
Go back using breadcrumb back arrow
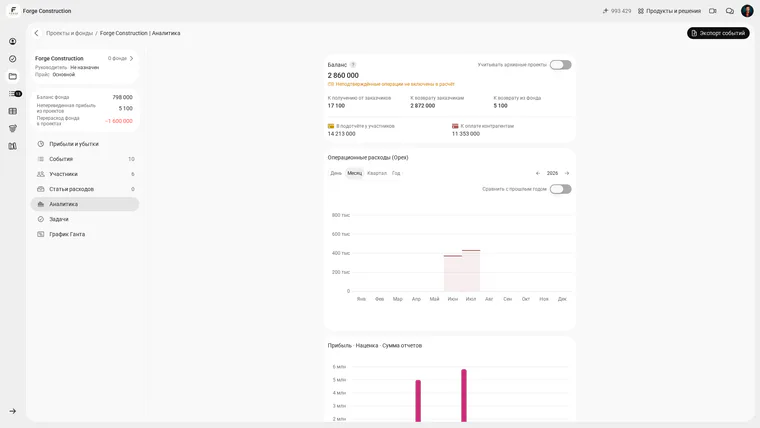coord(36,33)
